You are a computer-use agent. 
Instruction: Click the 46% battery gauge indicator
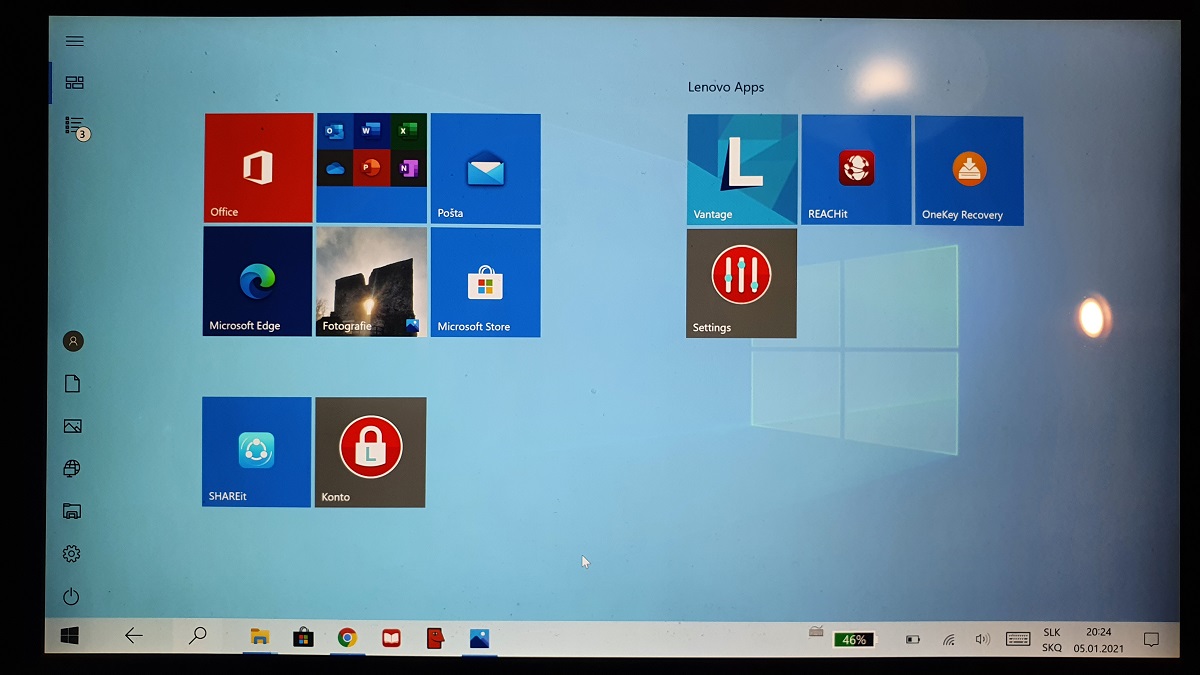(x=854, y=640)
